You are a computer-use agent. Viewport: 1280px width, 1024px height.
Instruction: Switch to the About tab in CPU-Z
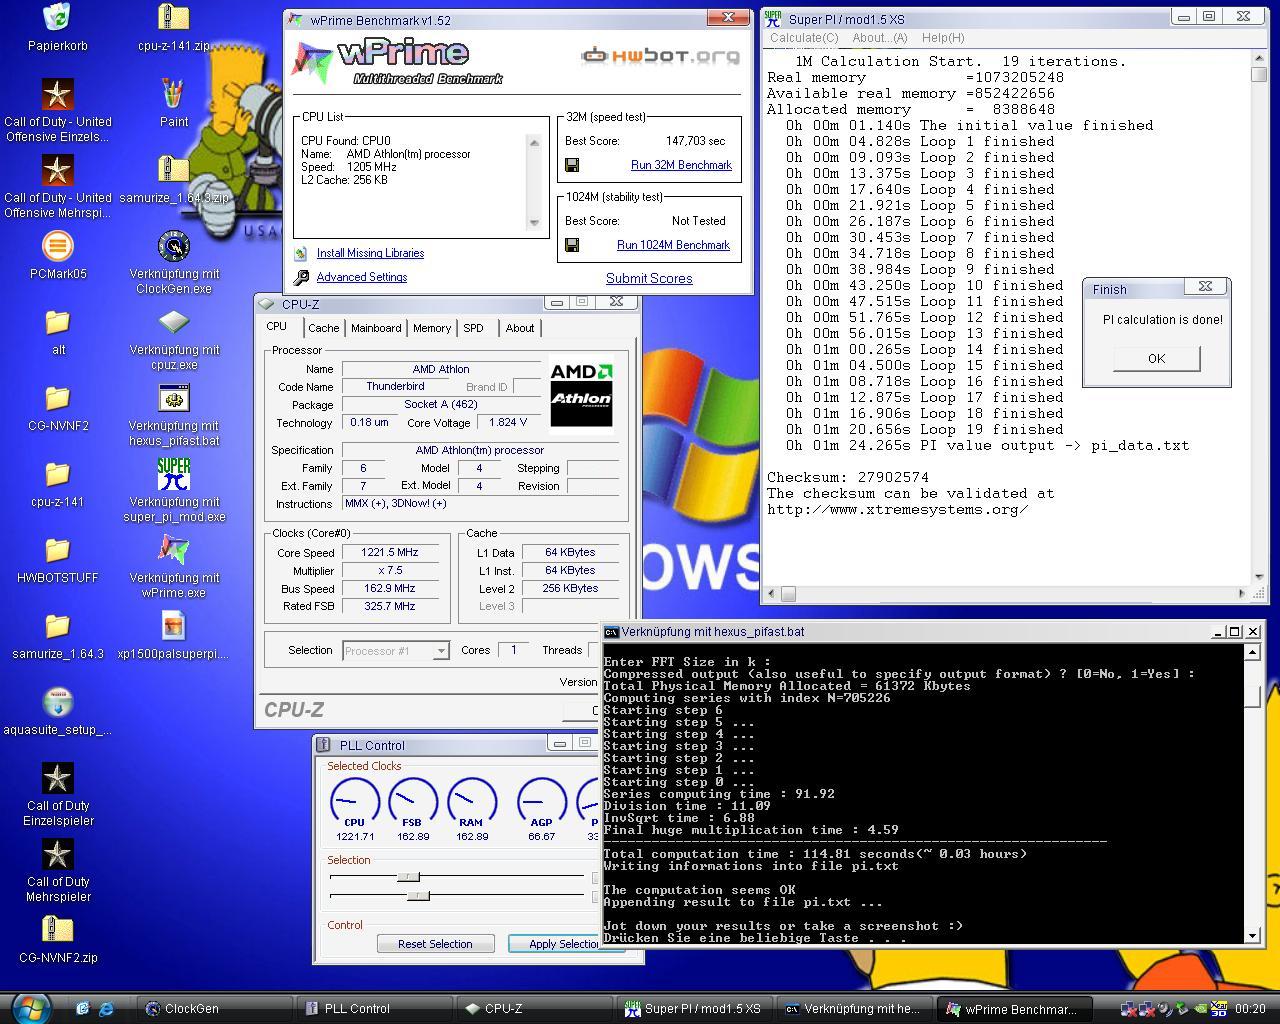(x=519, y=328)
